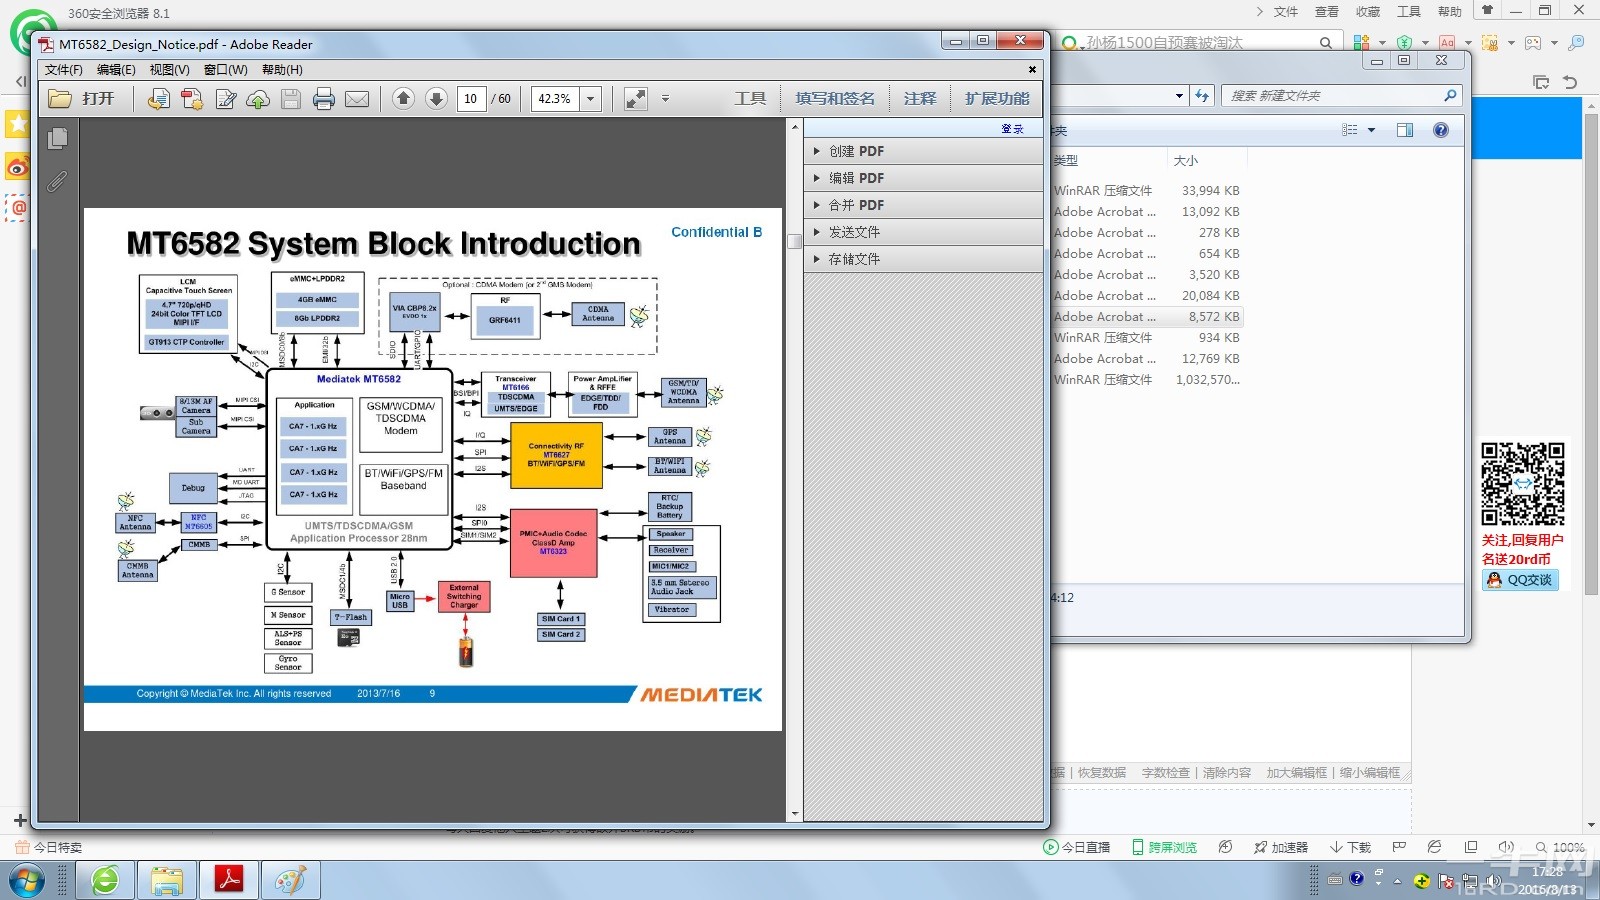
Task: Open the zoom level dropdown
Action: click(x=591, y=98)
